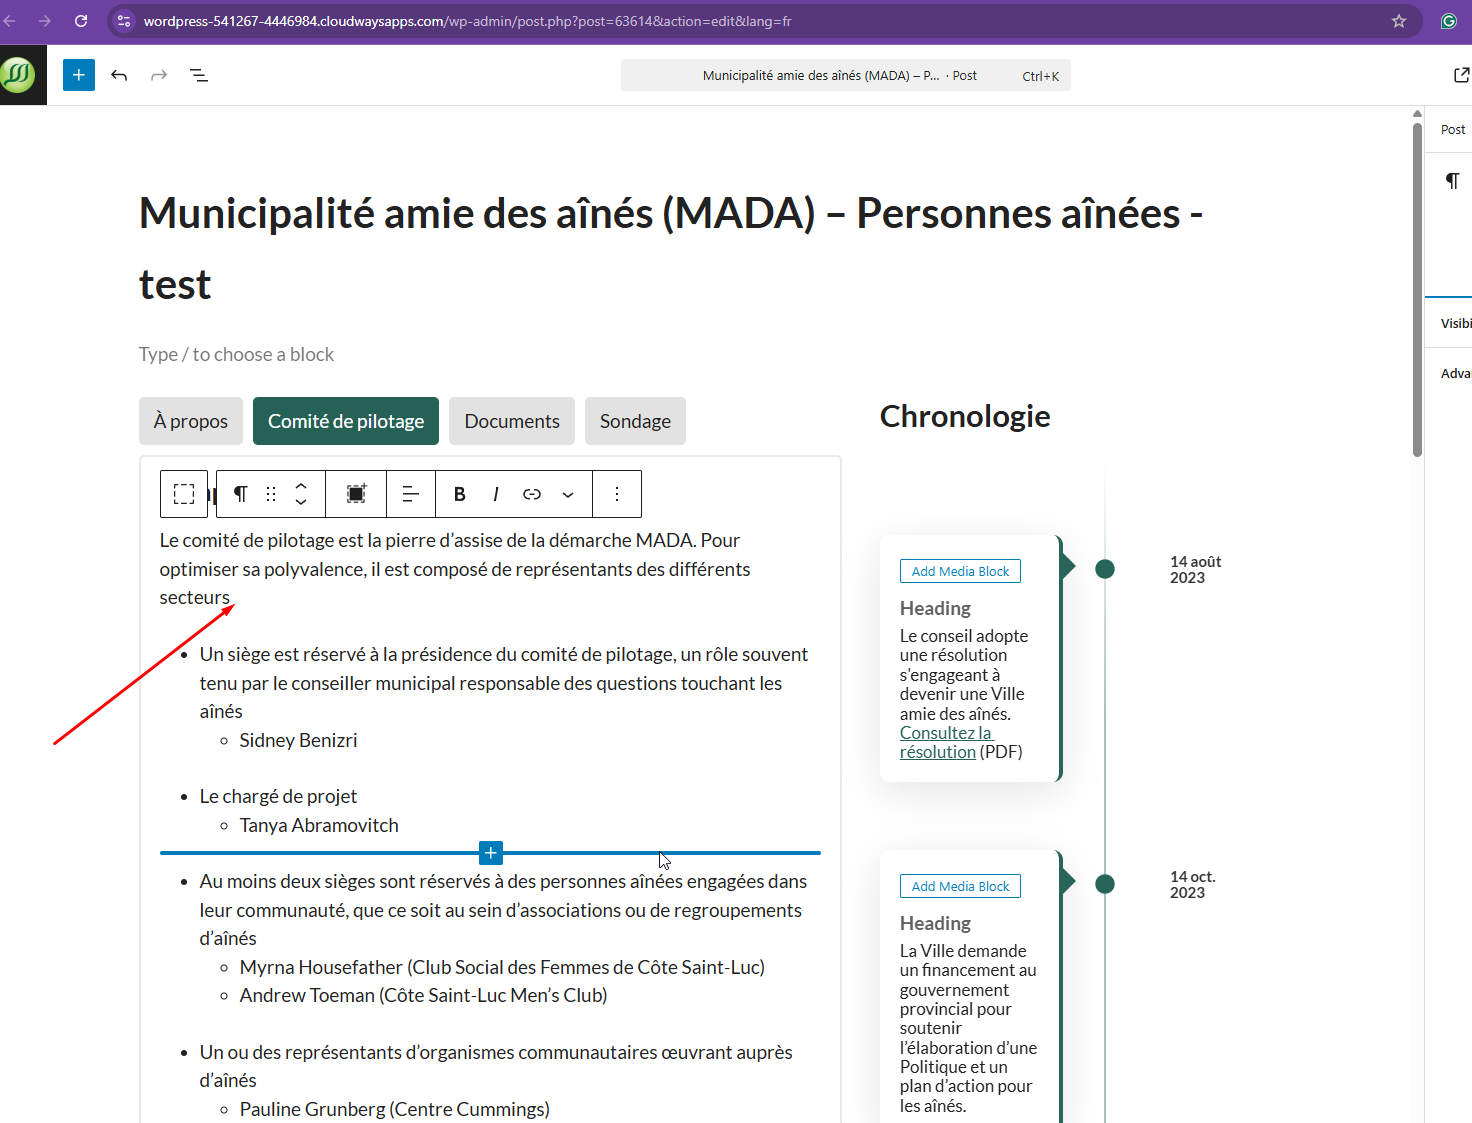
Task: Toggle italic formatting
Action: [x=496, y=494]
